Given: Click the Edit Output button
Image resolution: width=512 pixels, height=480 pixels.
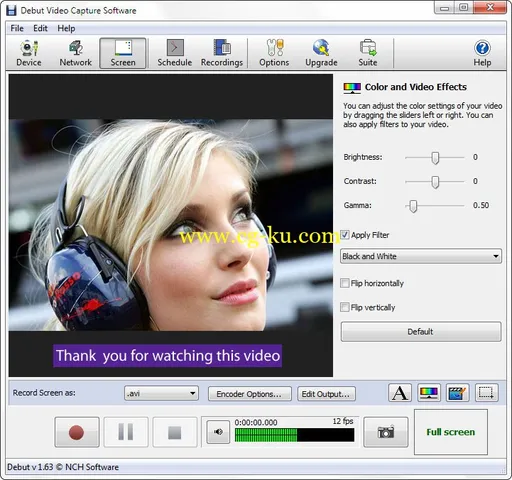Looking at the screenshot, I should [326, 394].
